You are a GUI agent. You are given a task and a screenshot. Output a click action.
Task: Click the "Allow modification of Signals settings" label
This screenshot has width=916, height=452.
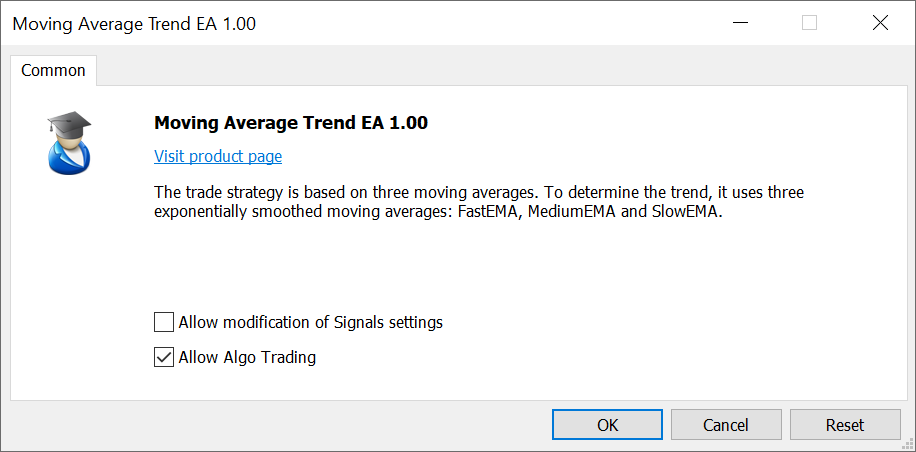(310, 322)
